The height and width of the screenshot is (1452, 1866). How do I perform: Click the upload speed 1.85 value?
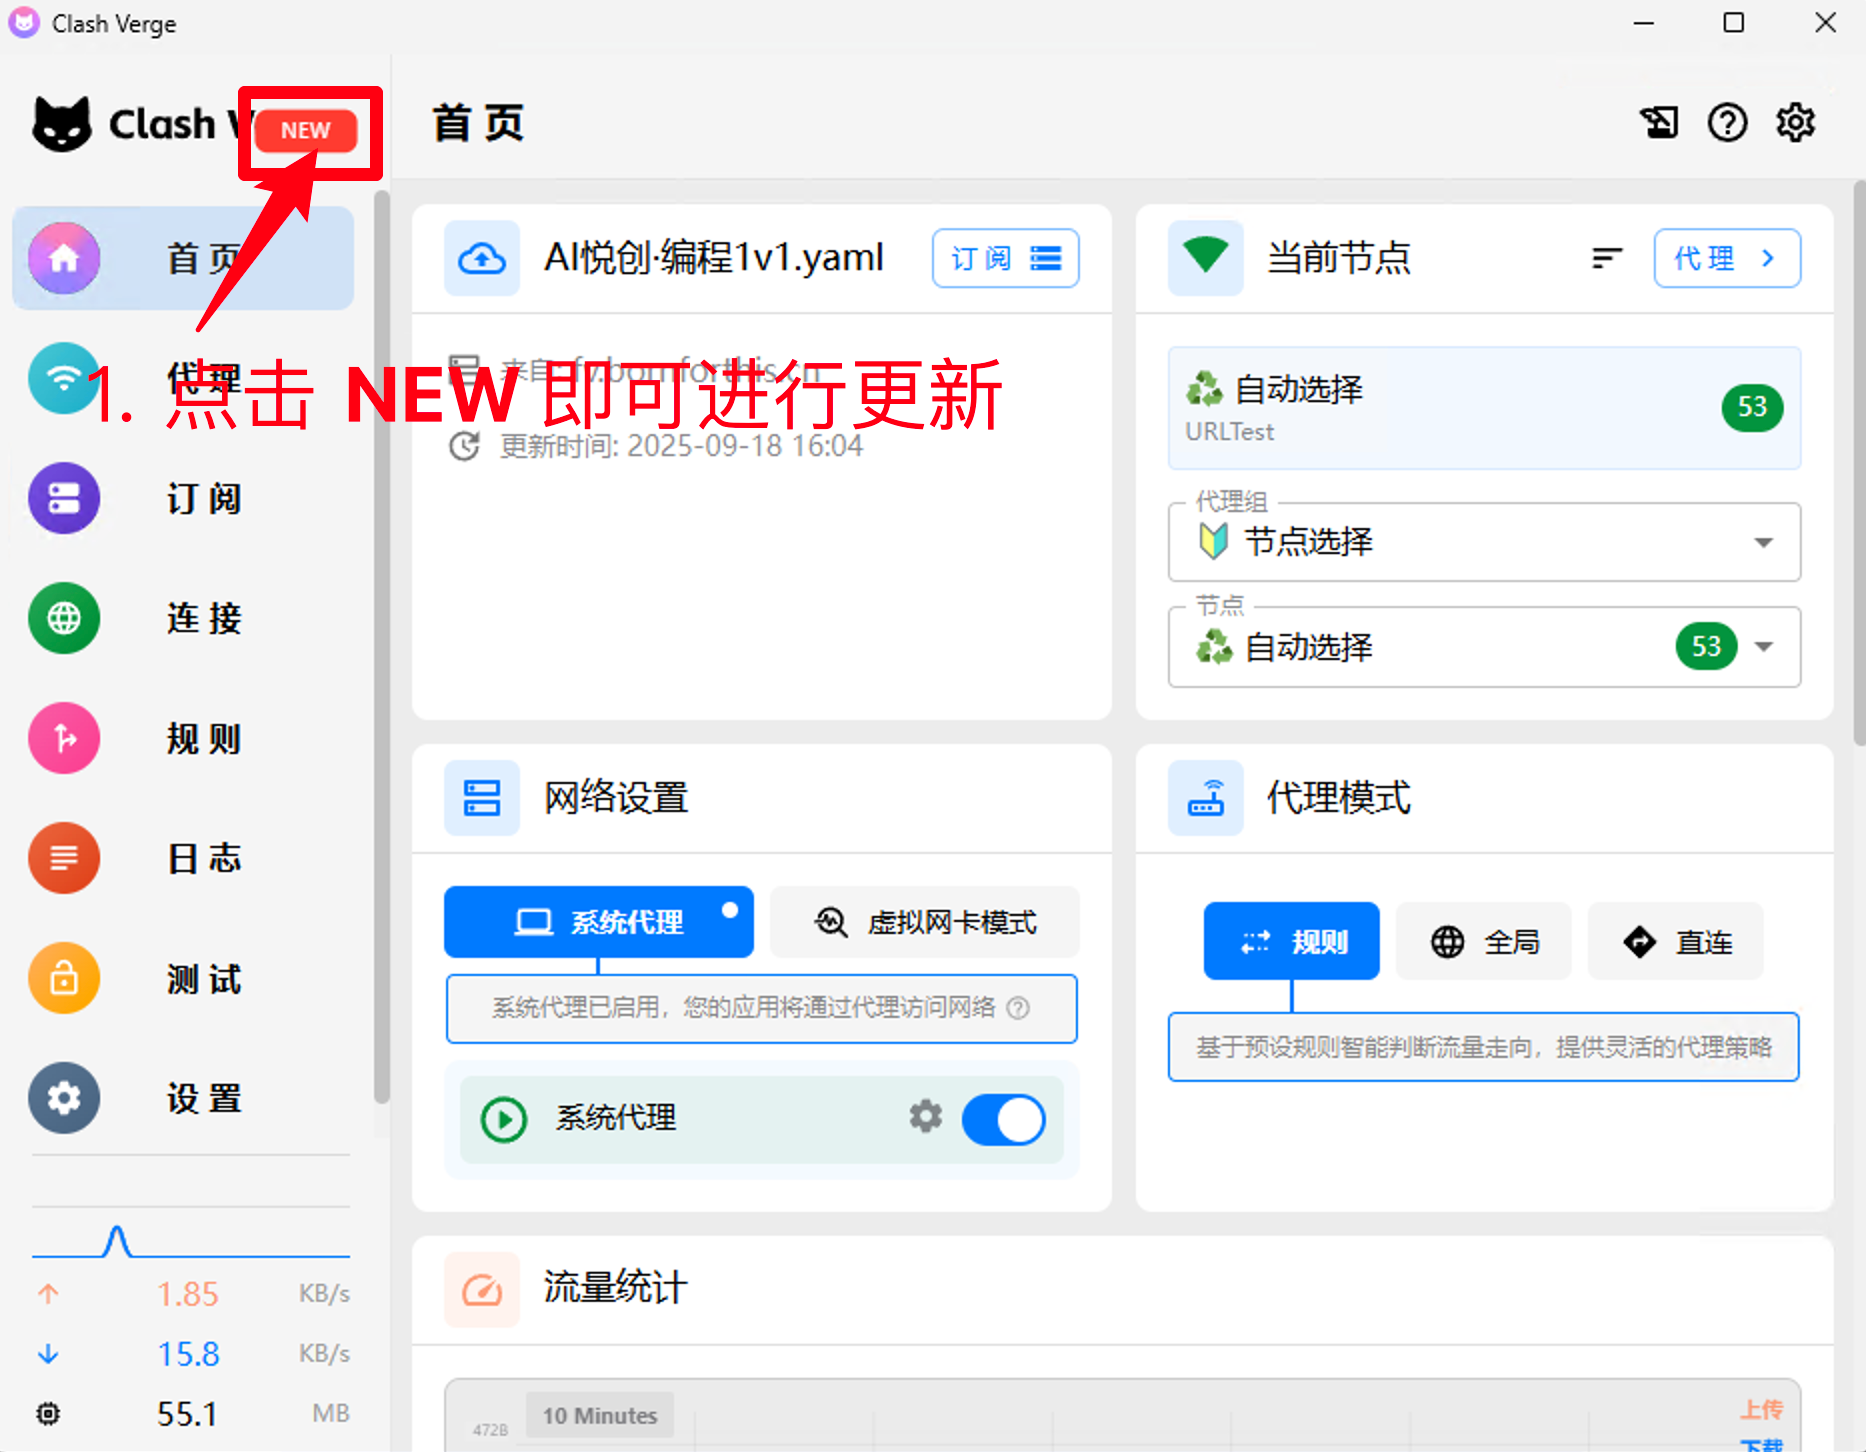(x=187, y=1294)
